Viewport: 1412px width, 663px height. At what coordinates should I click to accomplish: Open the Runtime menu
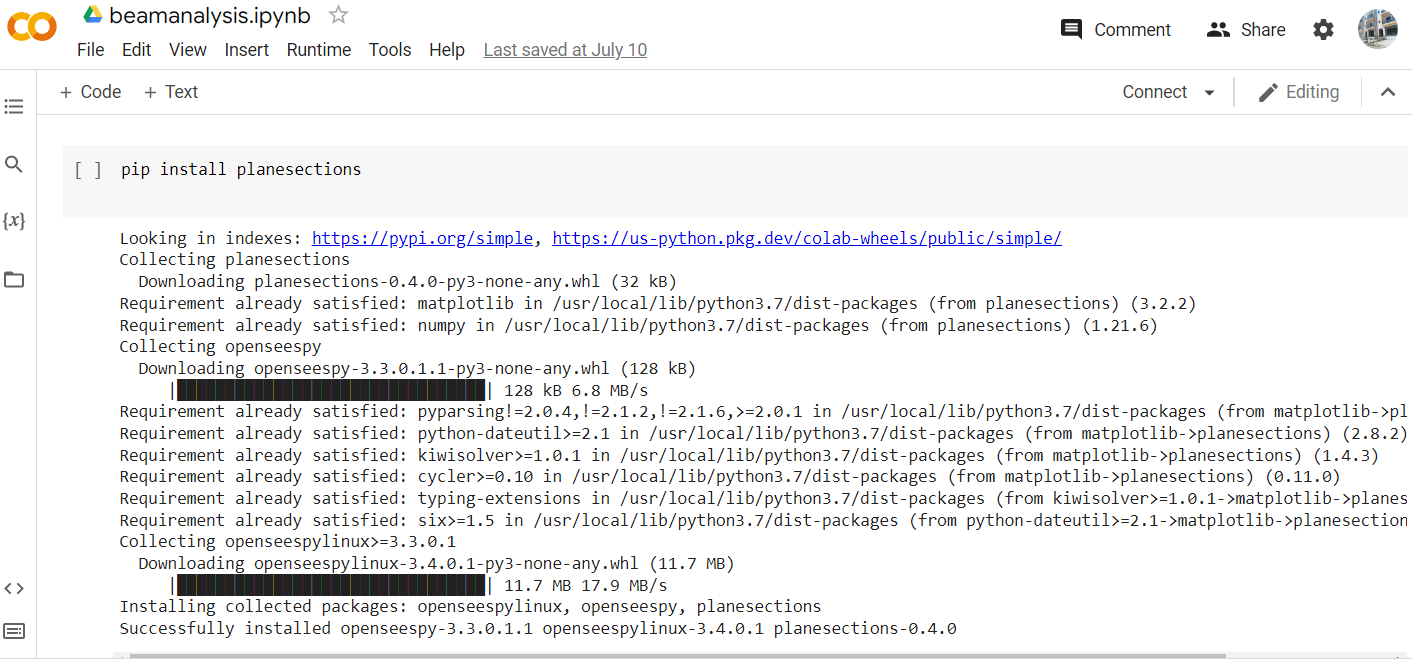coord(318,49)
